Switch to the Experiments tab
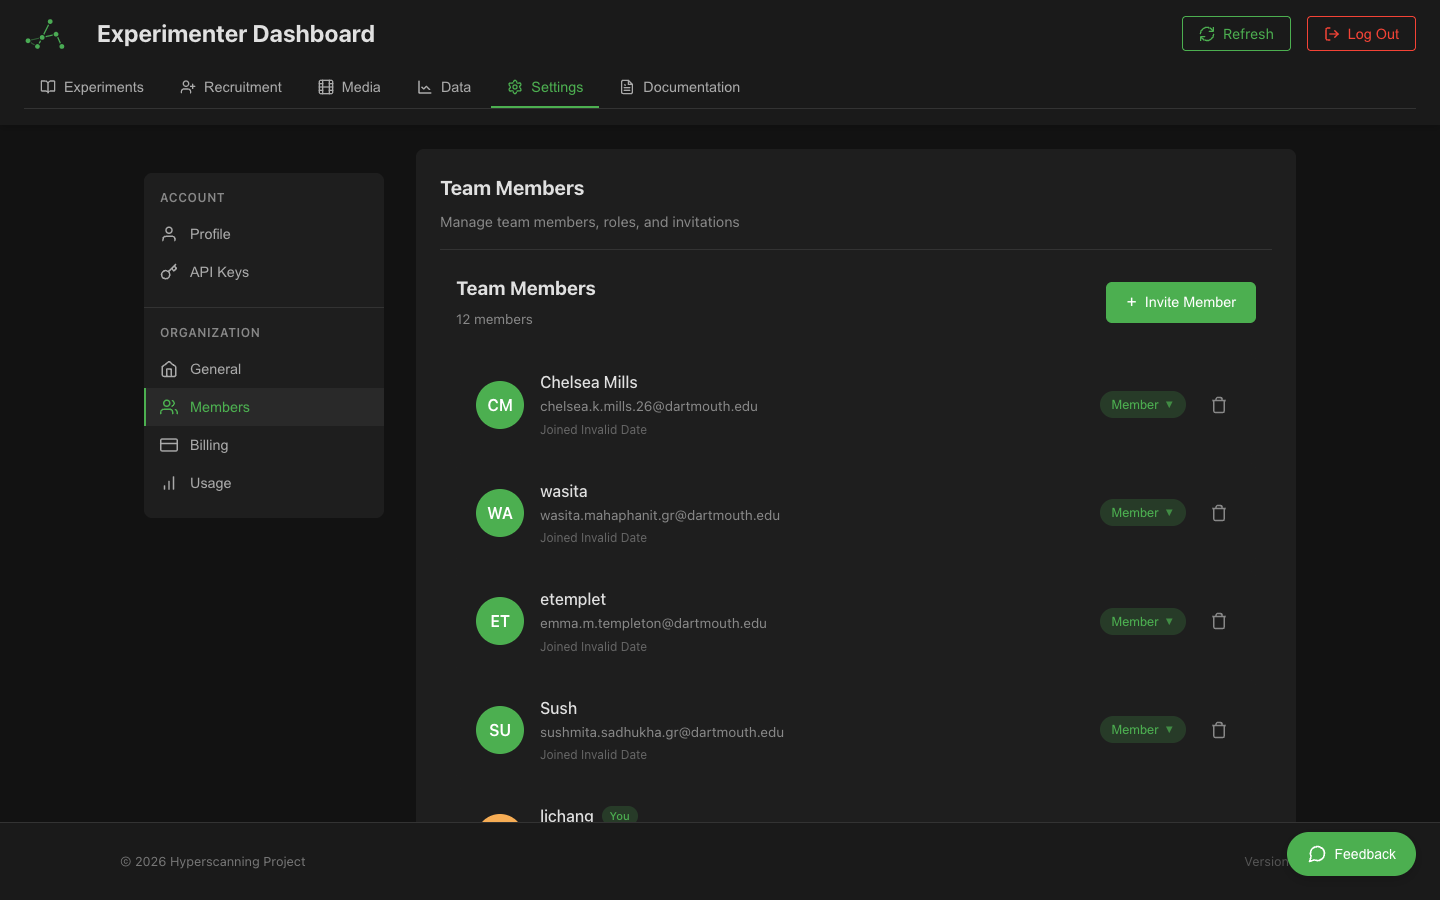Image resolution: width=1440 pixels, height=900 pixels. coord(91,87)
